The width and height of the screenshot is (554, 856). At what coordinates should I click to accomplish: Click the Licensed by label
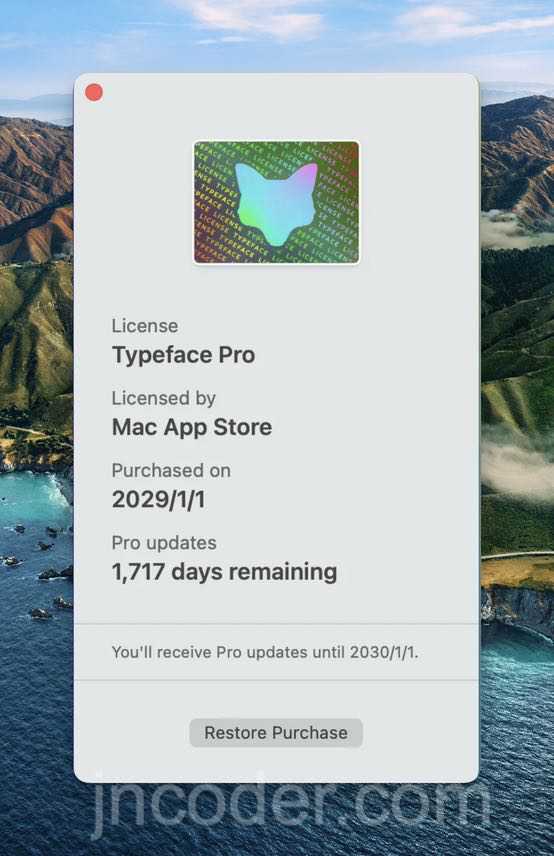click(163, 399)
